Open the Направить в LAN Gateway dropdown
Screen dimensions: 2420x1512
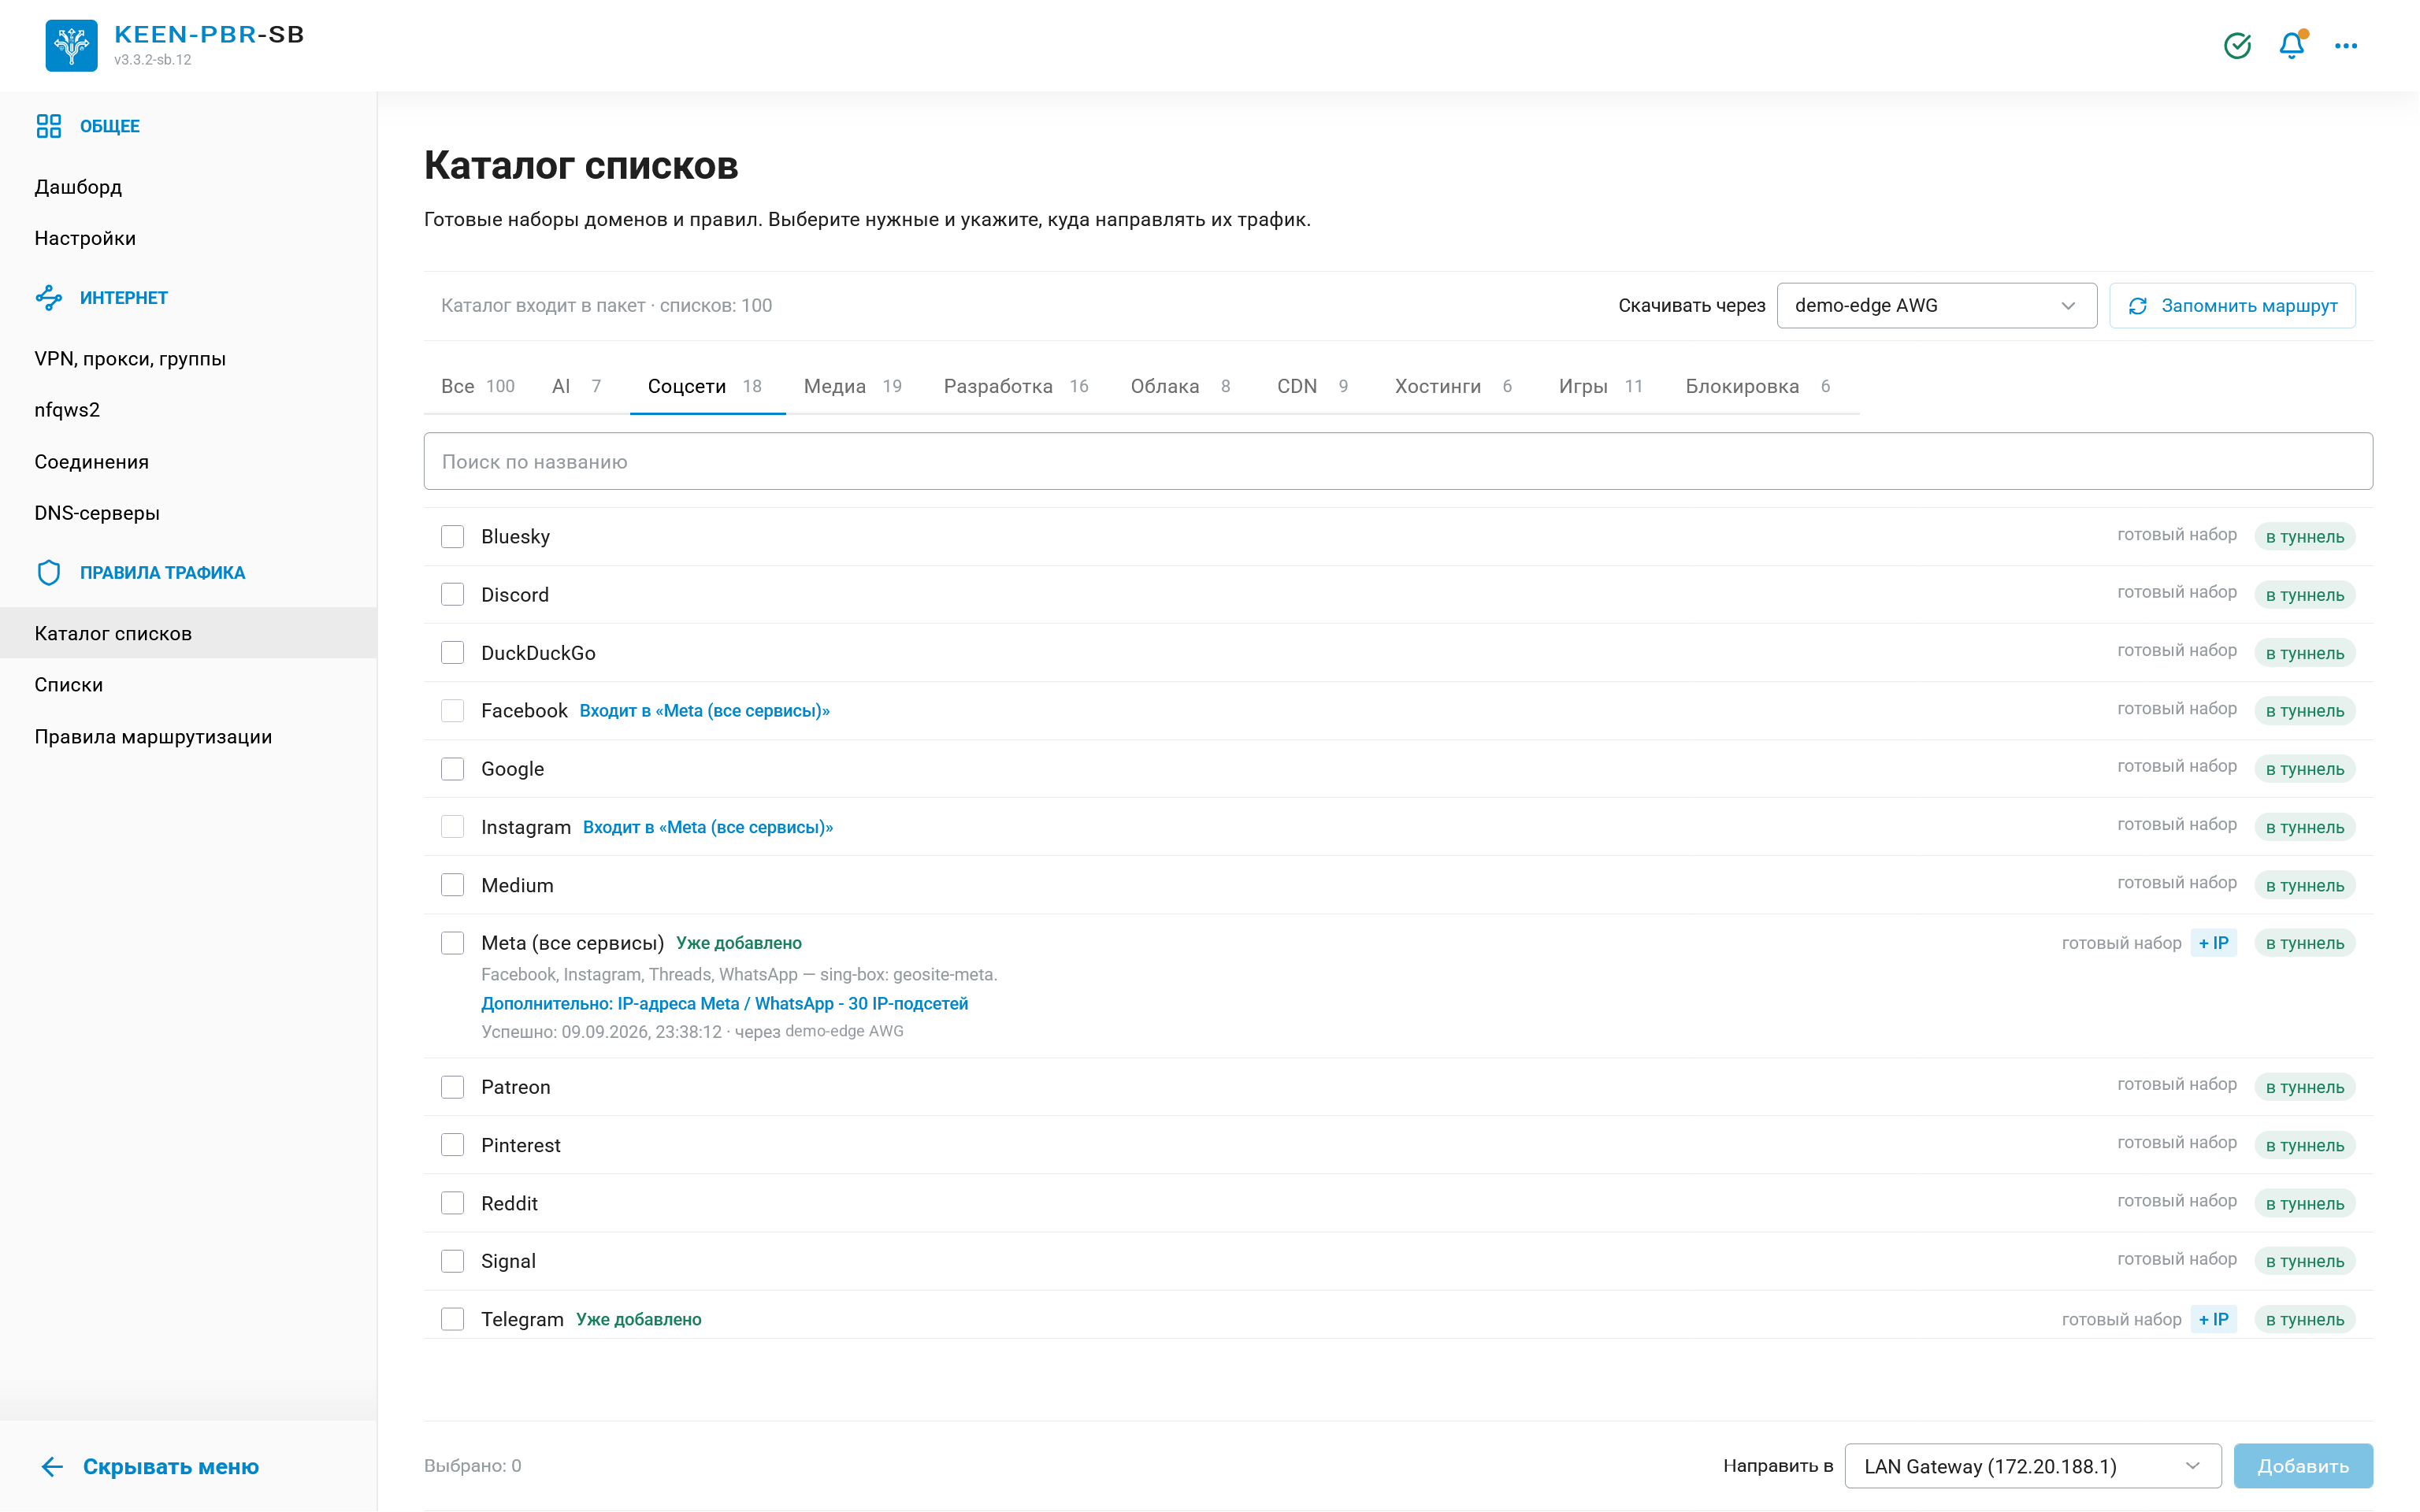(2032, 1466)
